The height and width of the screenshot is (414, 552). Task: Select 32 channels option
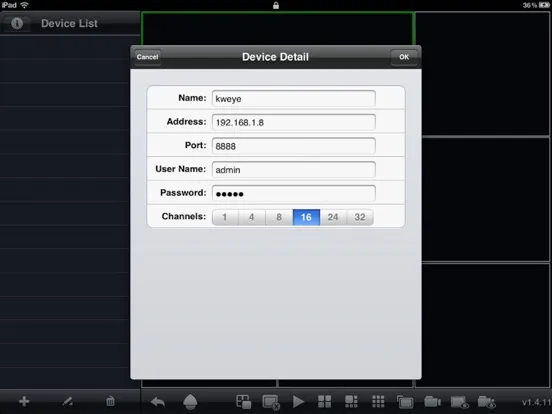[360, 217]
